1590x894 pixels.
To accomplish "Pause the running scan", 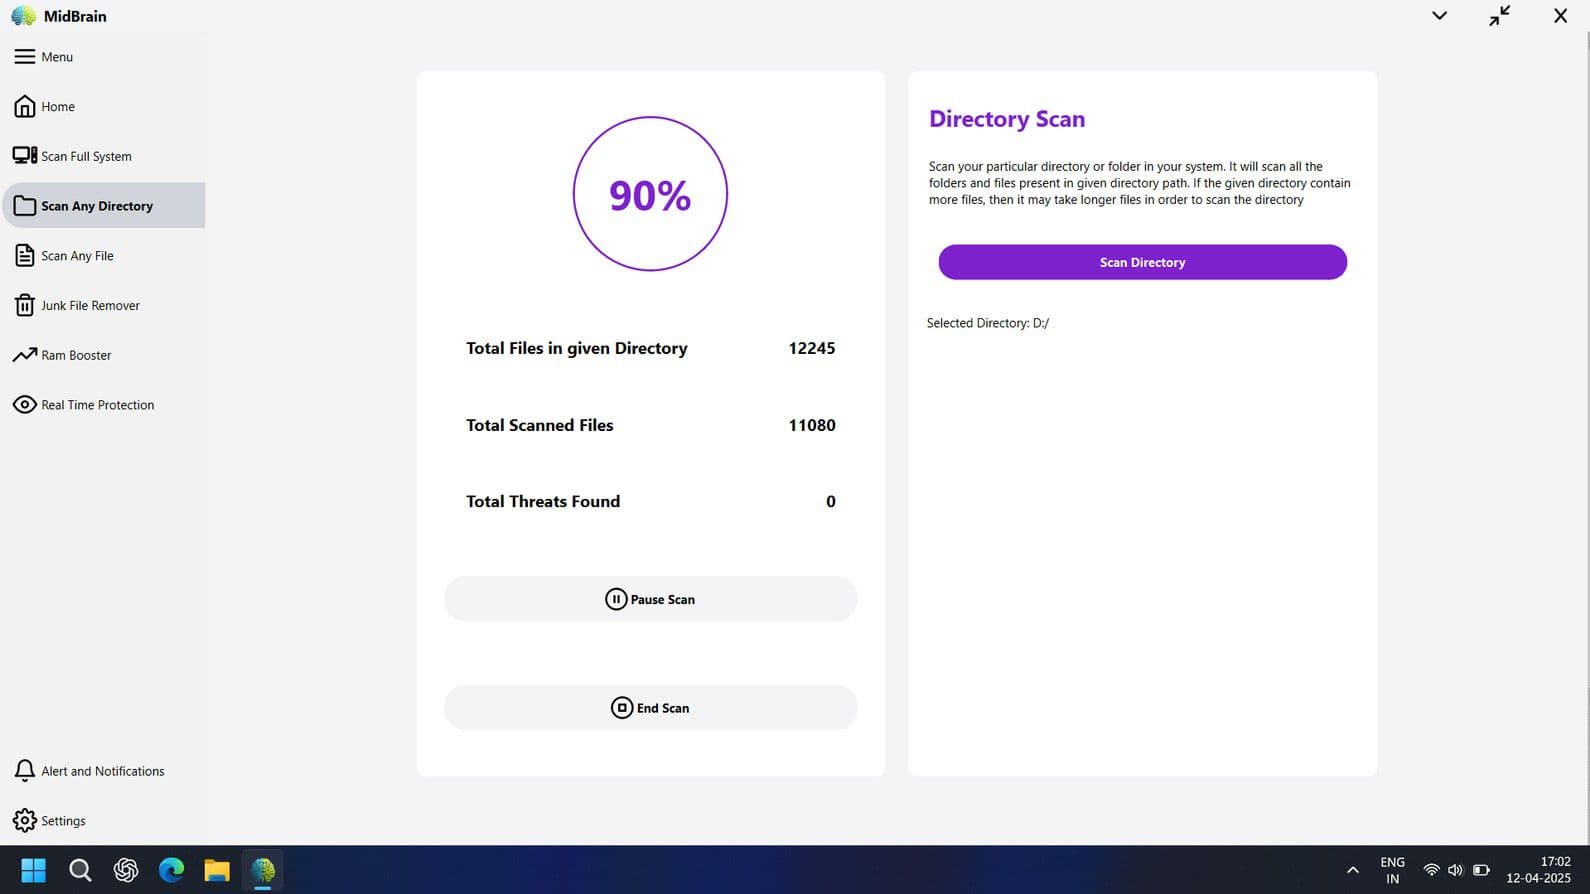I will point(650,599).
